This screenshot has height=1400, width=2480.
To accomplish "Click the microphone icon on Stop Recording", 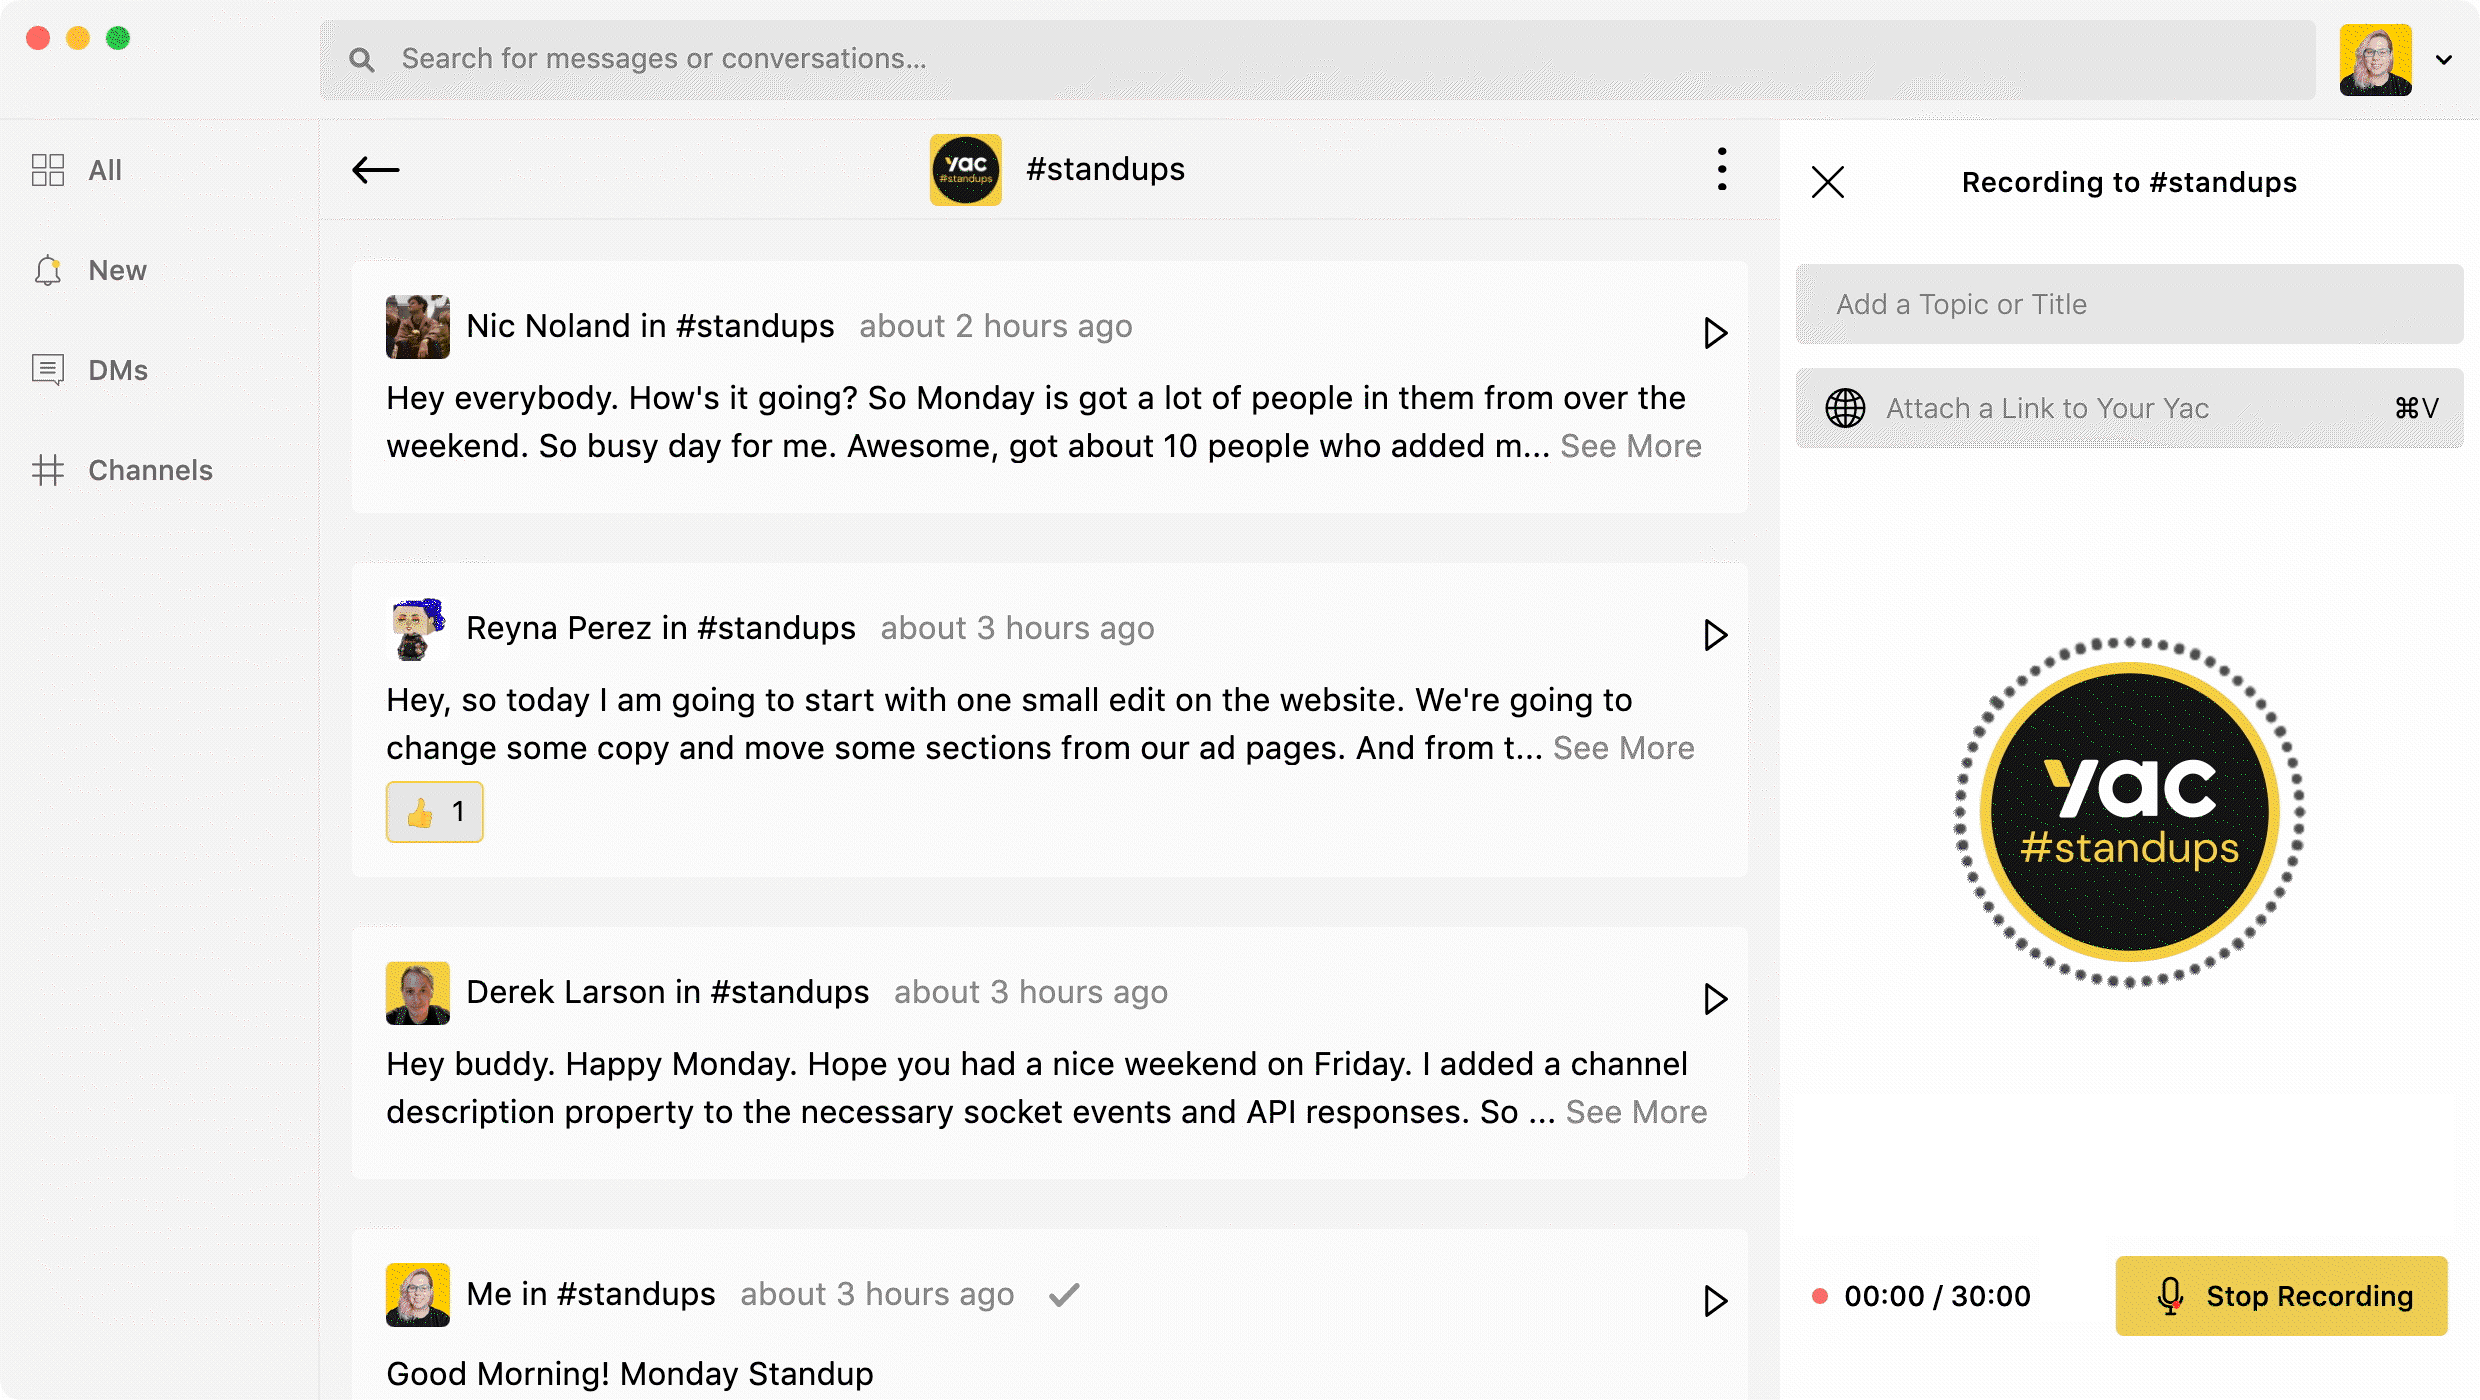I will pos(2168,1295).
